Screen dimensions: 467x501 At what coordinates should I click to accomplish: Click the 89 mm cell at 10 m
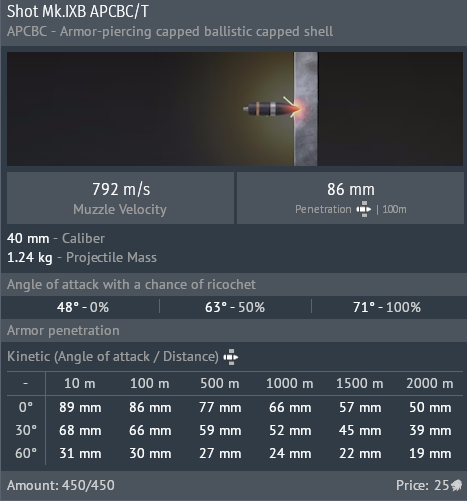click(x=80, y=407)
